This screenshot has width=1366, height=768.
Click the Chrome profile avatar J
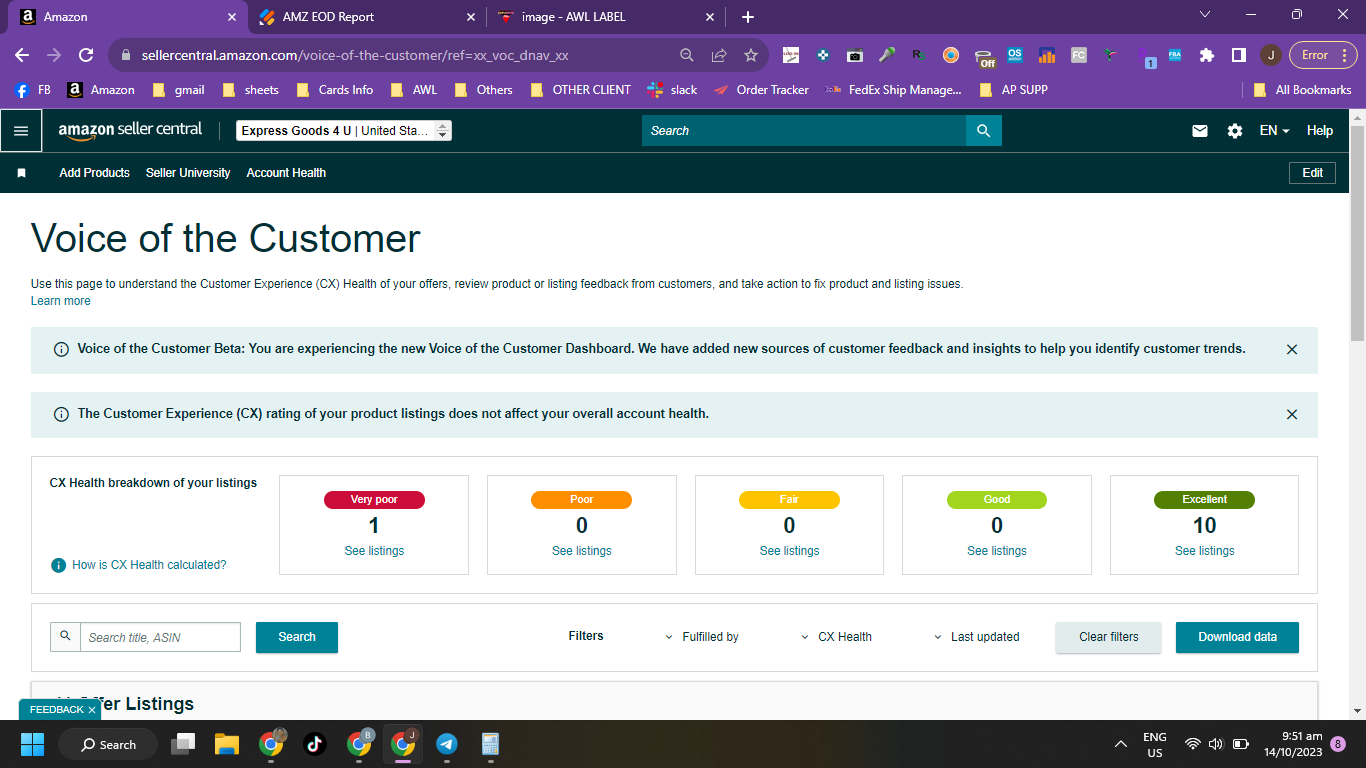[1270, 55]
